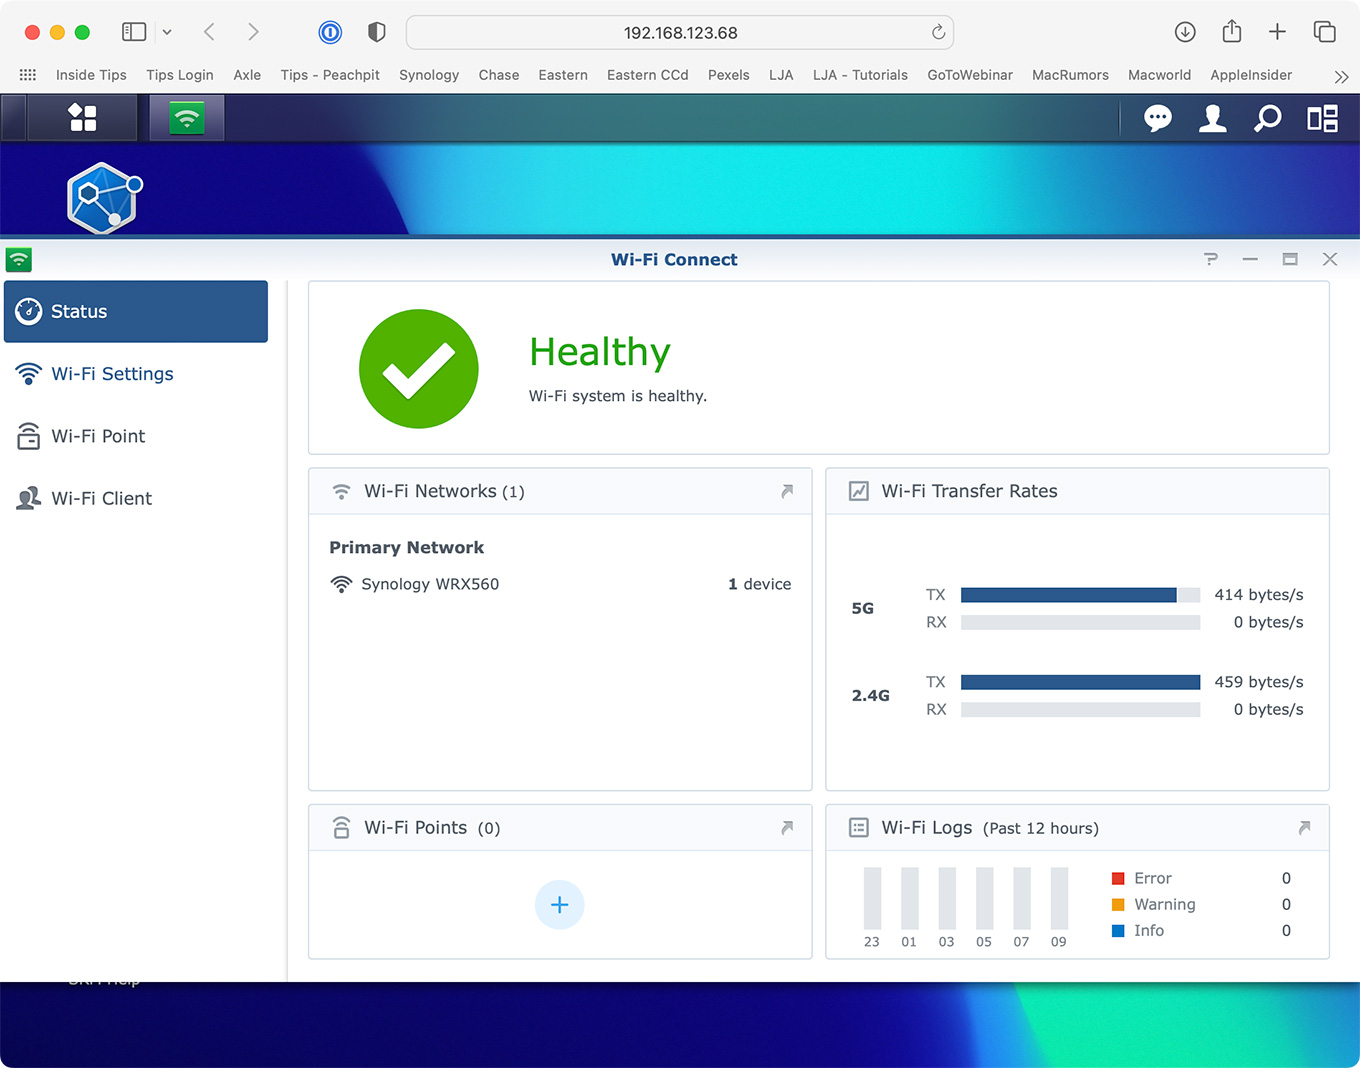The height and width of the screenshot is (1068, 1360).
Task: Select the Status sidebar tab
Action: coord(136,312)
